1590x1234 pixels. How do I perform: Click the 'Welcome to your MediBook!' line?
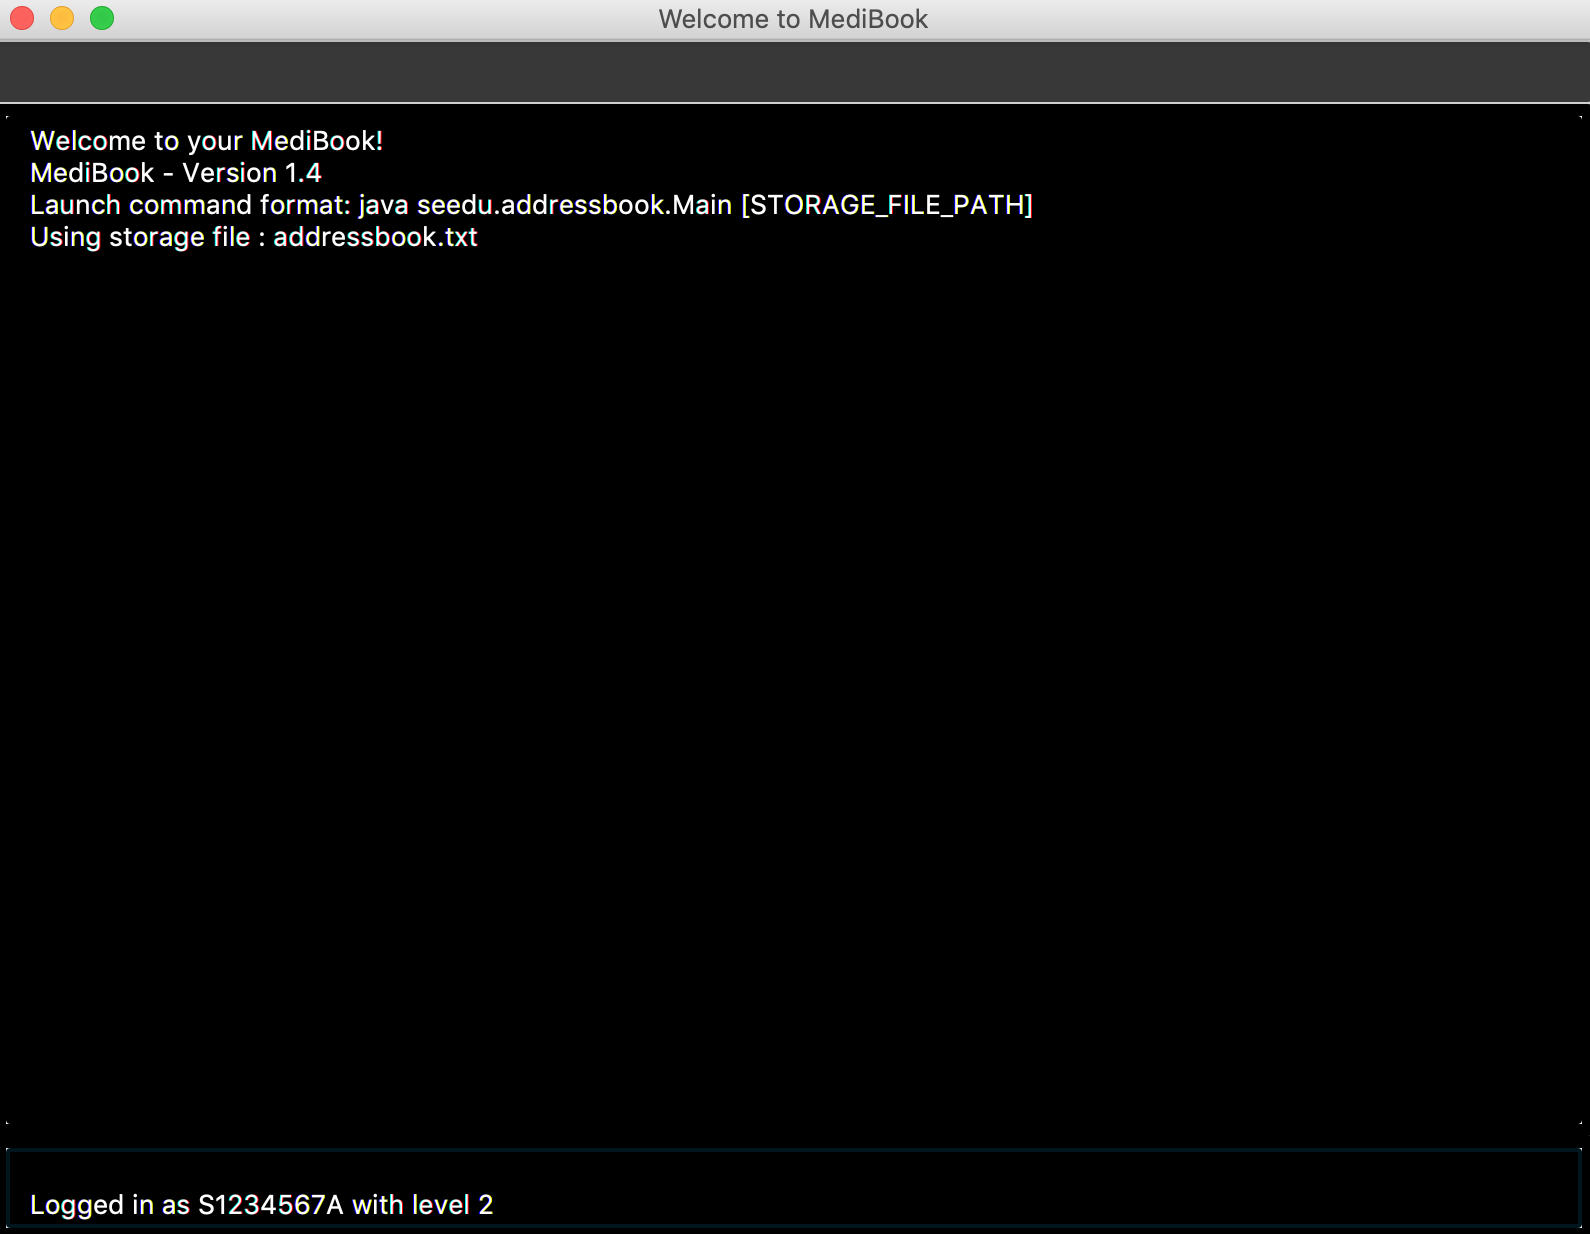click(207, 141)
